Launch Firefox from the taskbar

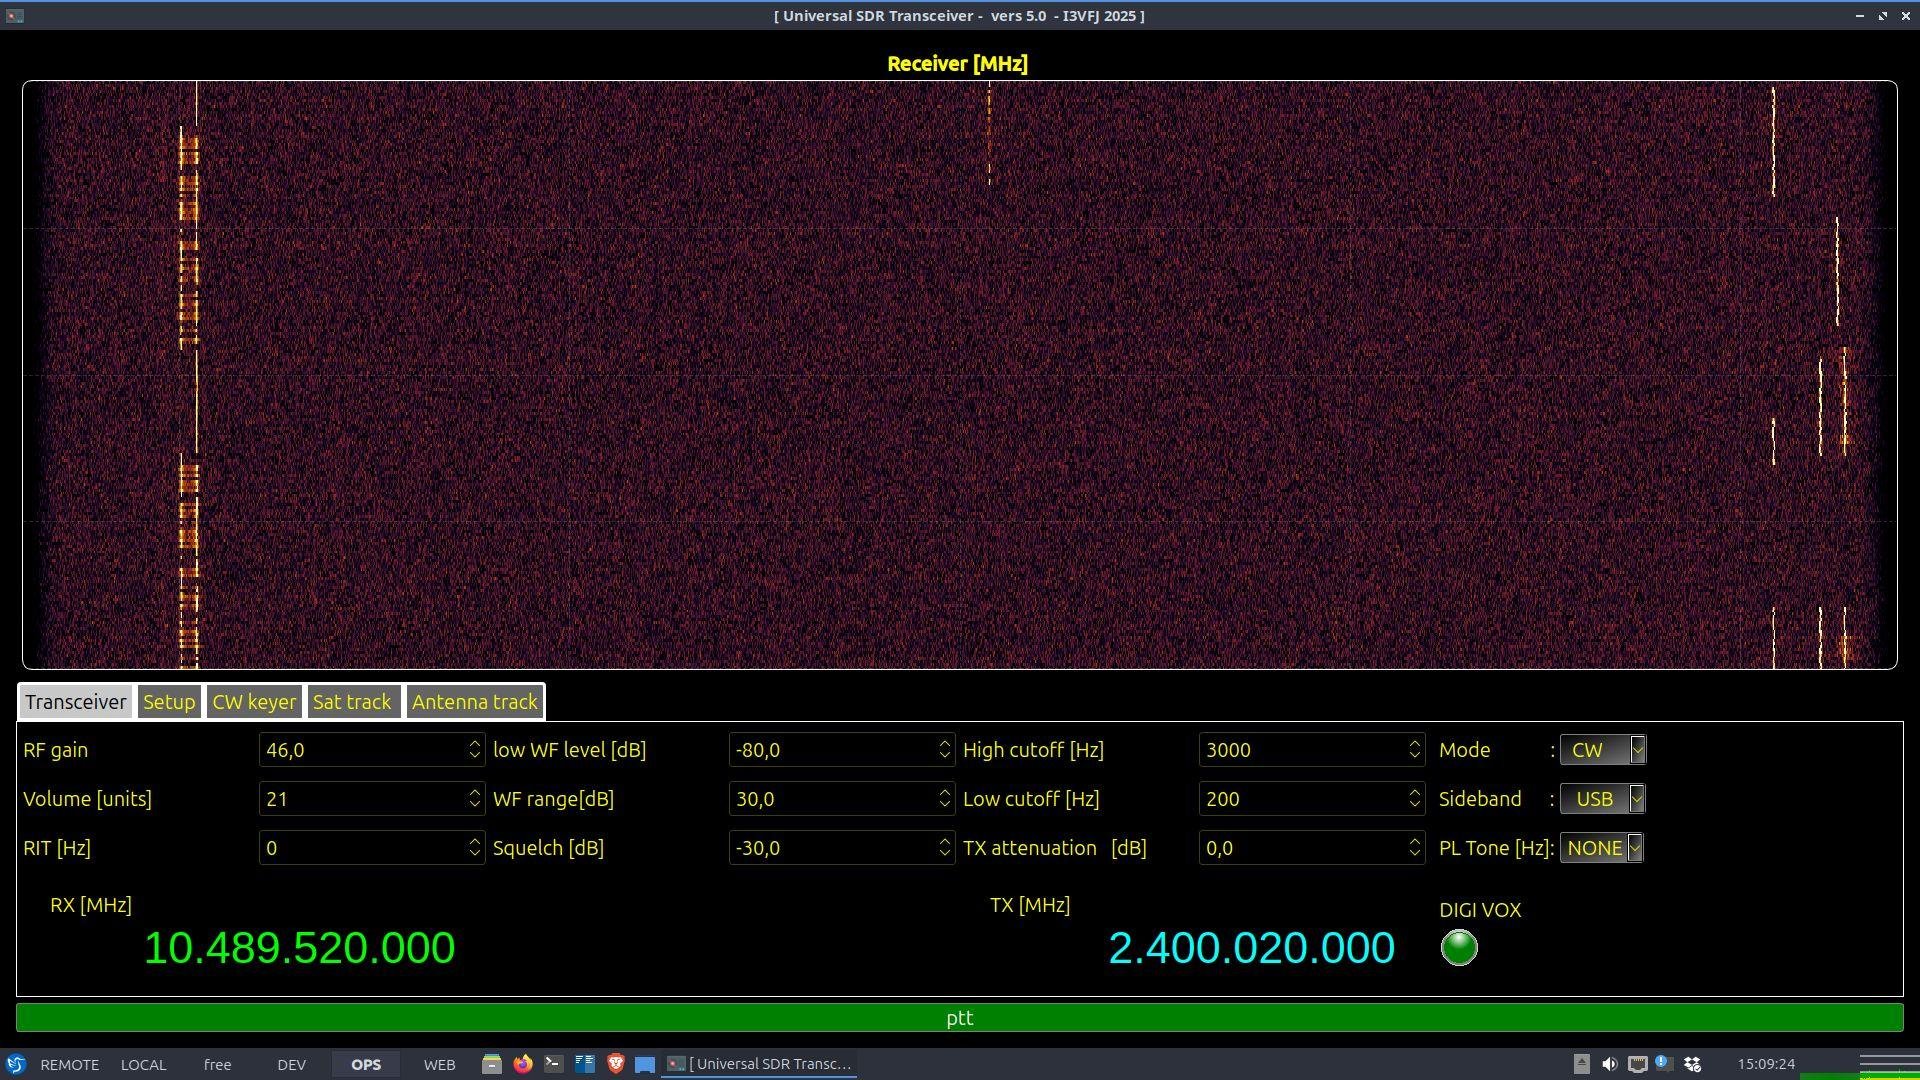pyautogui.click(x=522, y=1064)
